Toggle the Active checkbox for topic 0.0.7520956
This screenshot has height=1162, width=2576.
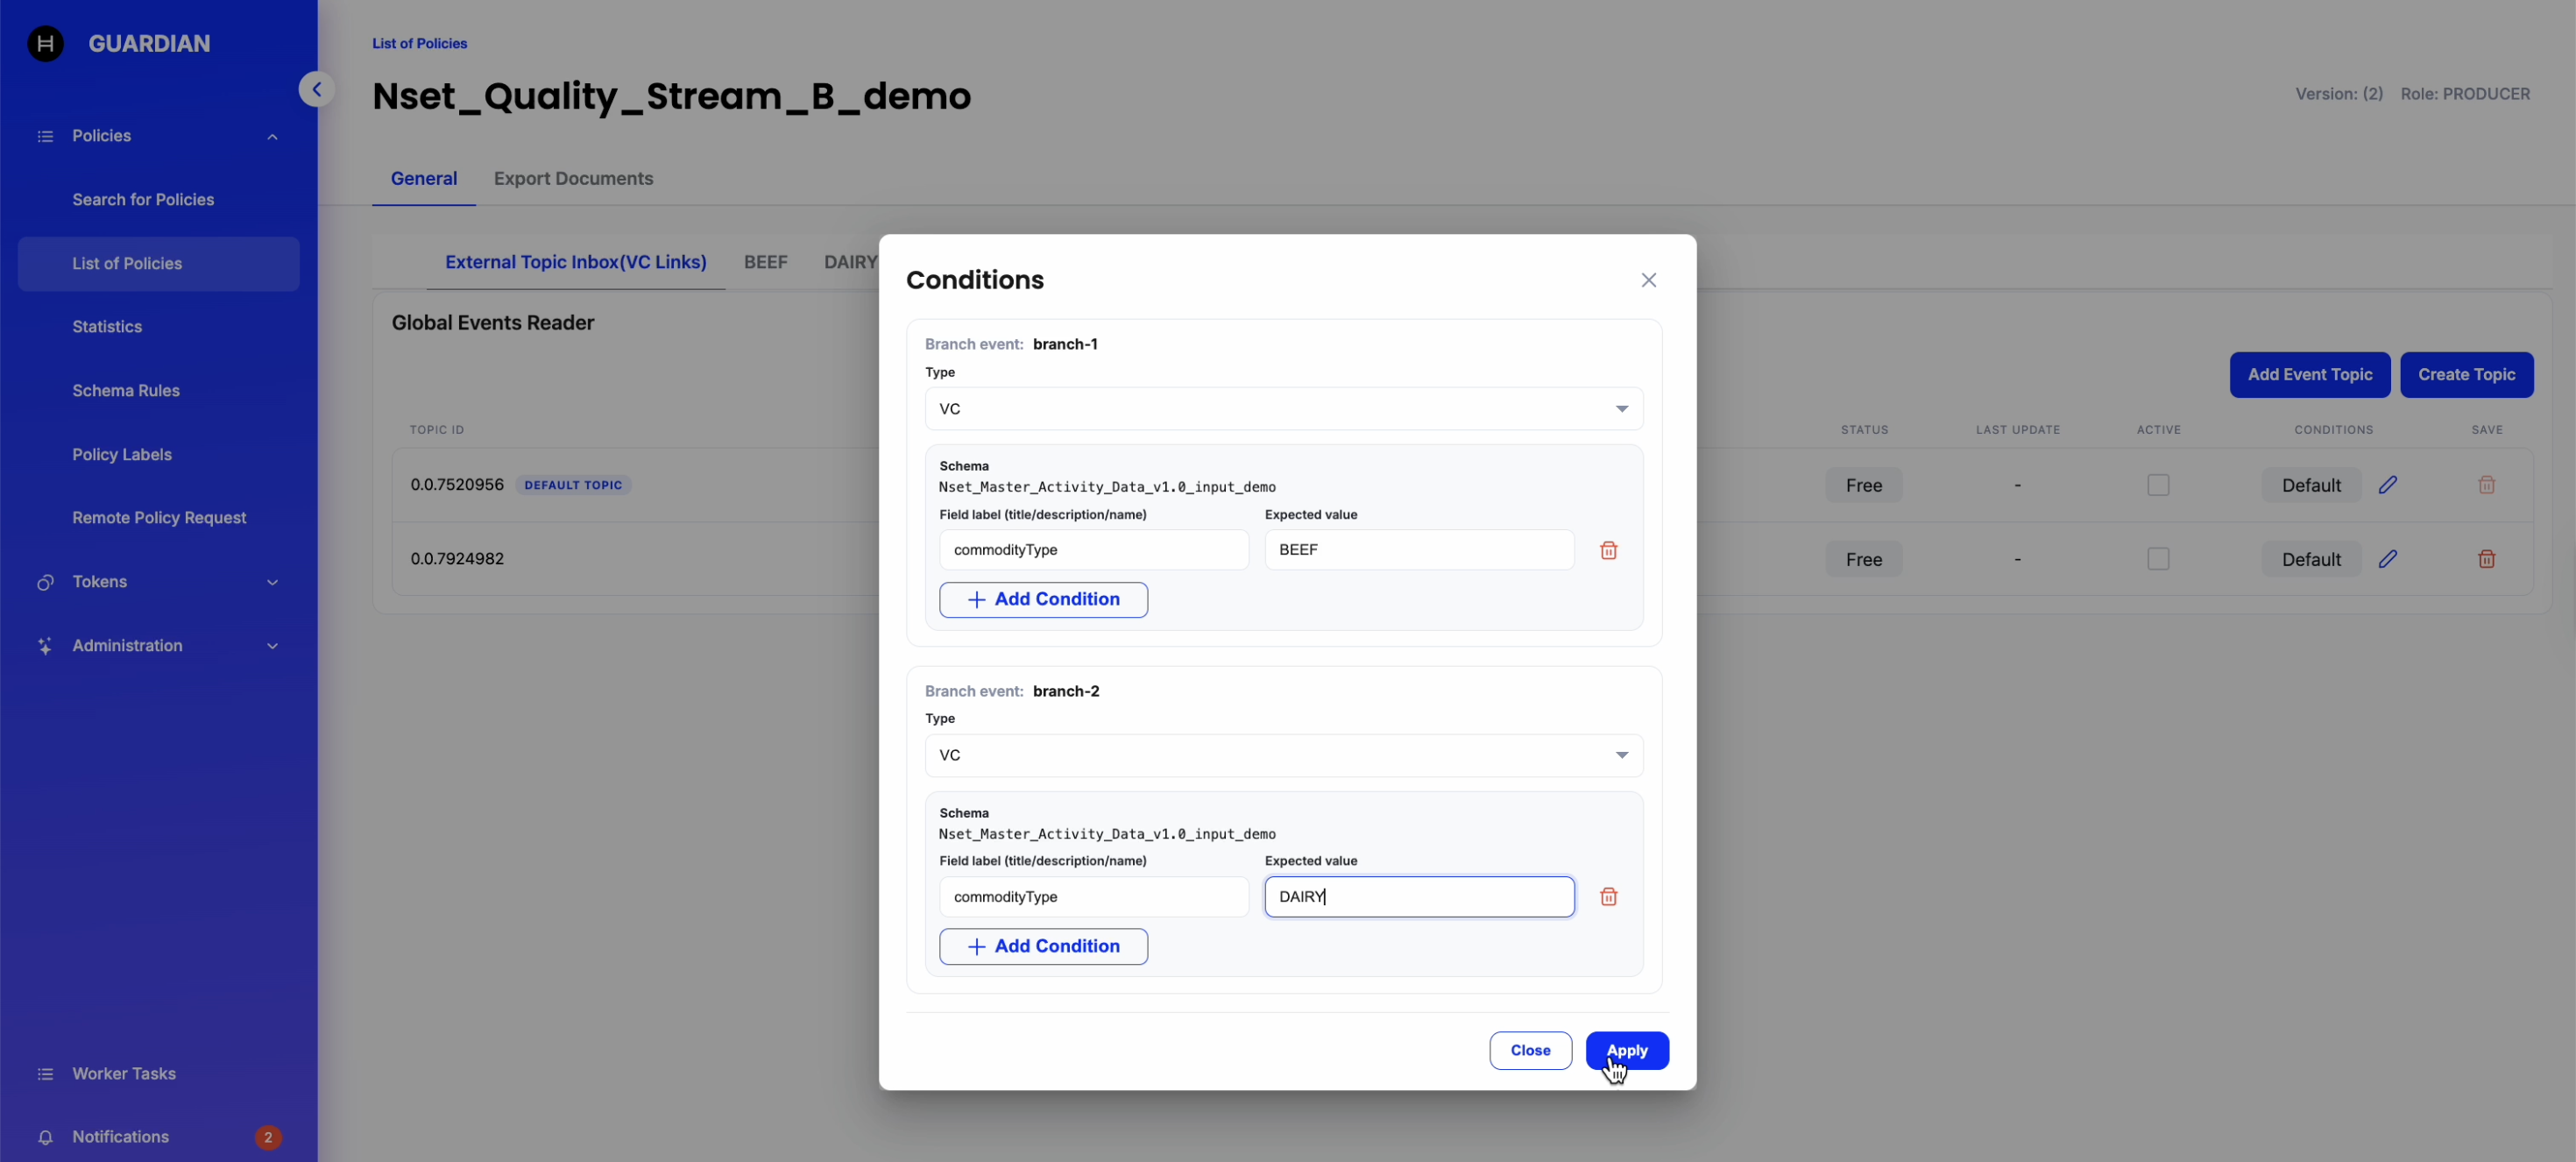point(2157,485)
